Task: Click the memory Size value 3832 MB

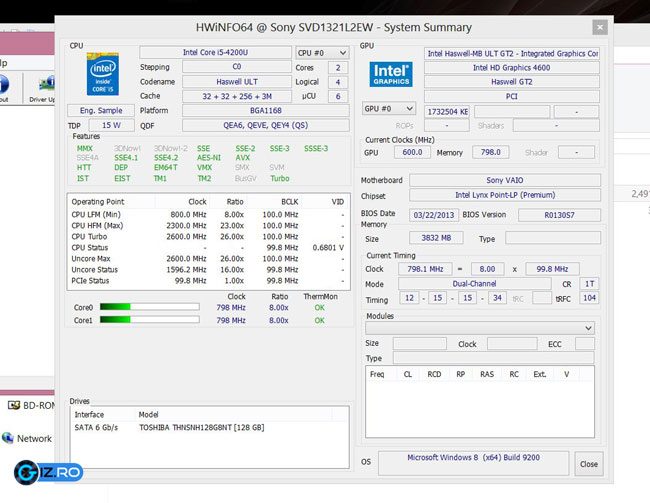Action: (436, 238)
